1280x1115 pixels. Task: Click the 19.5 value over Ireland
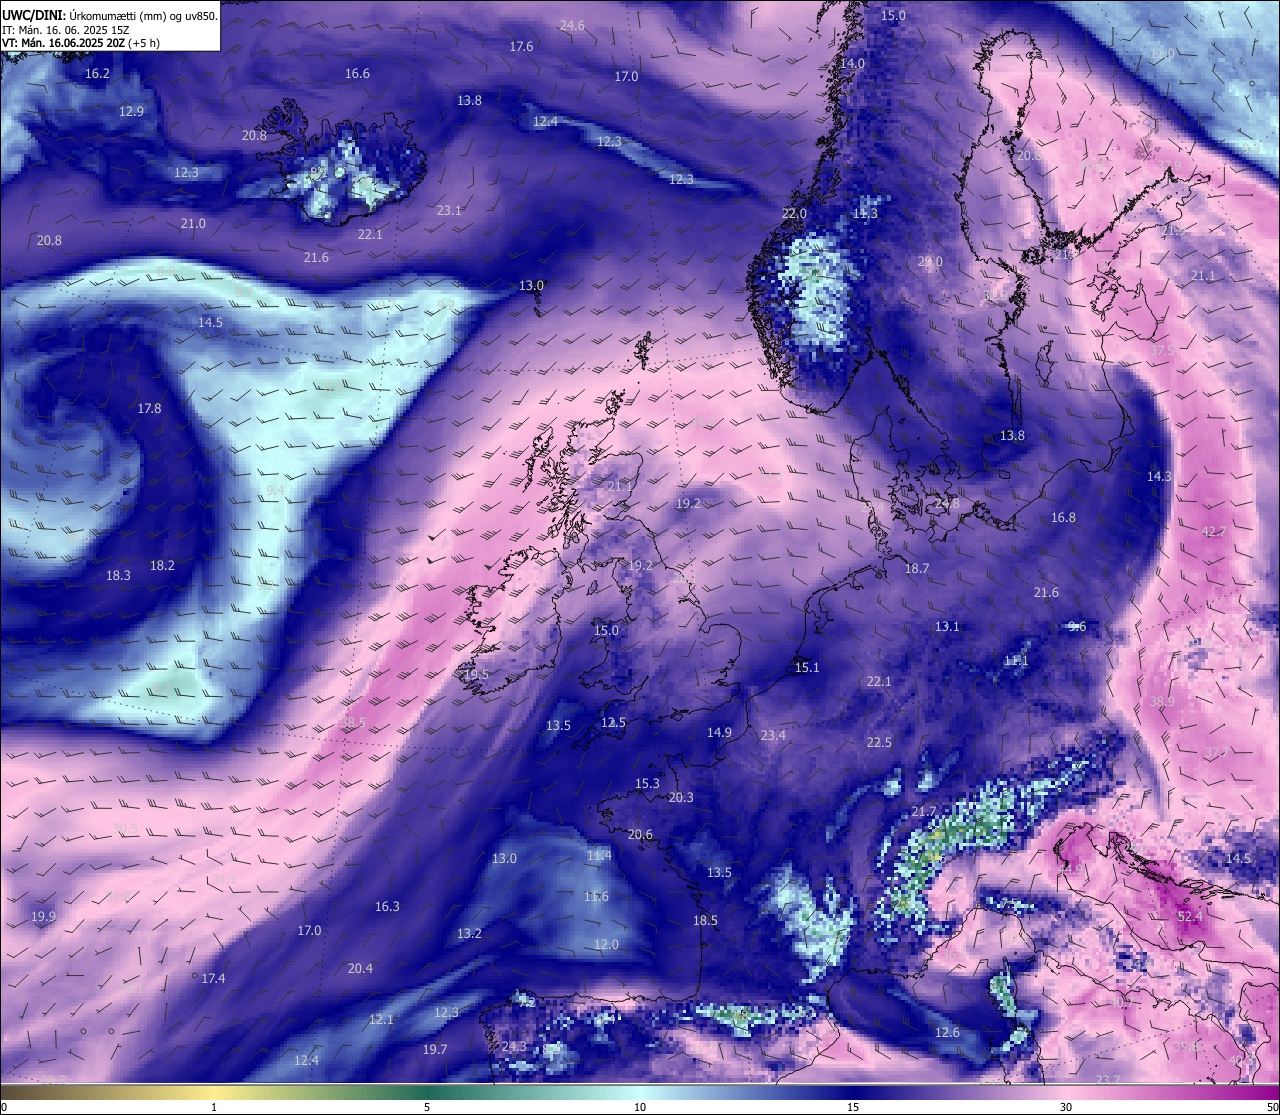476,675
